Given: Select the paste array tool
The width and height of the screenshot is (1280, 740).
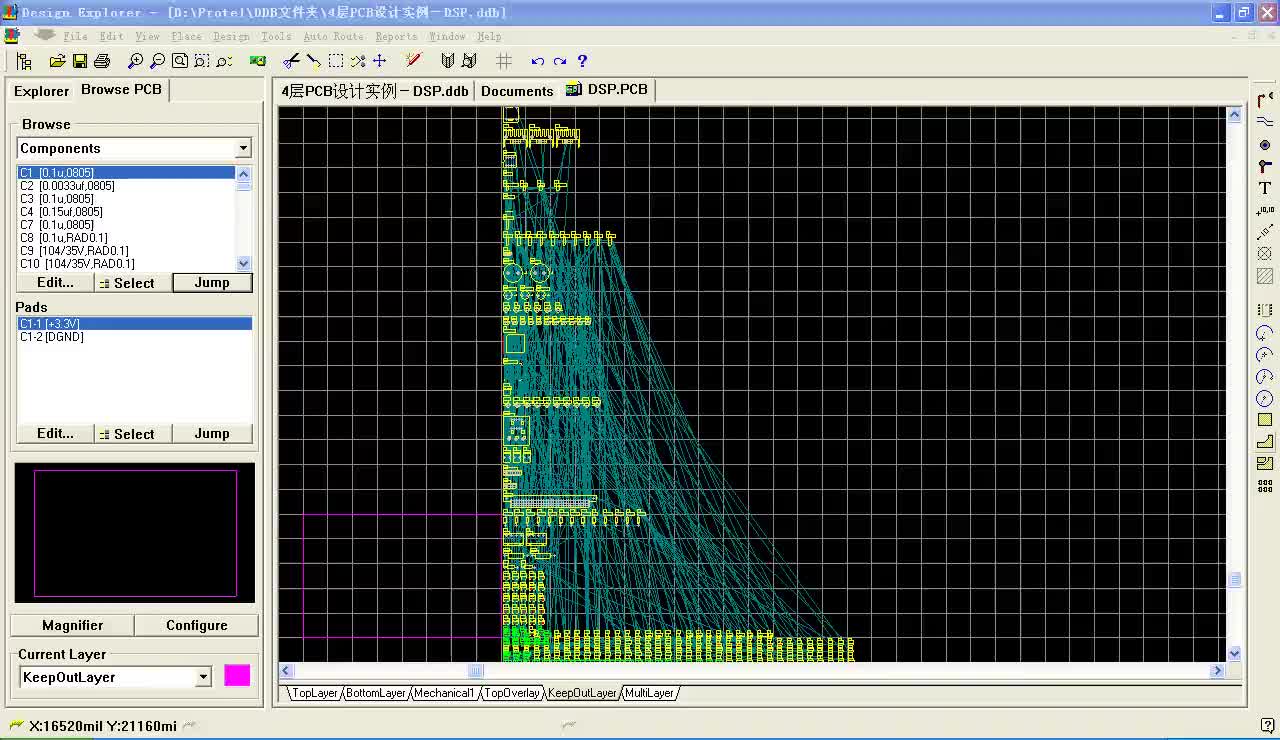Looking at the screenshot, I should [x=1265, y=486].
